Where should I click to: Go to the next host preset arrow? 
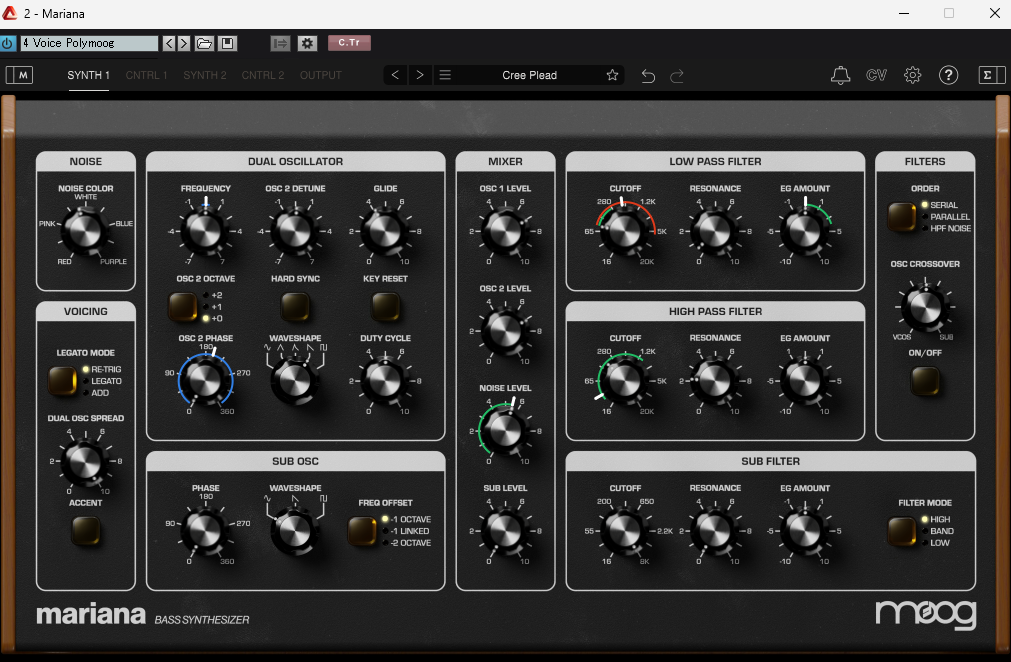tap(184, 43)
